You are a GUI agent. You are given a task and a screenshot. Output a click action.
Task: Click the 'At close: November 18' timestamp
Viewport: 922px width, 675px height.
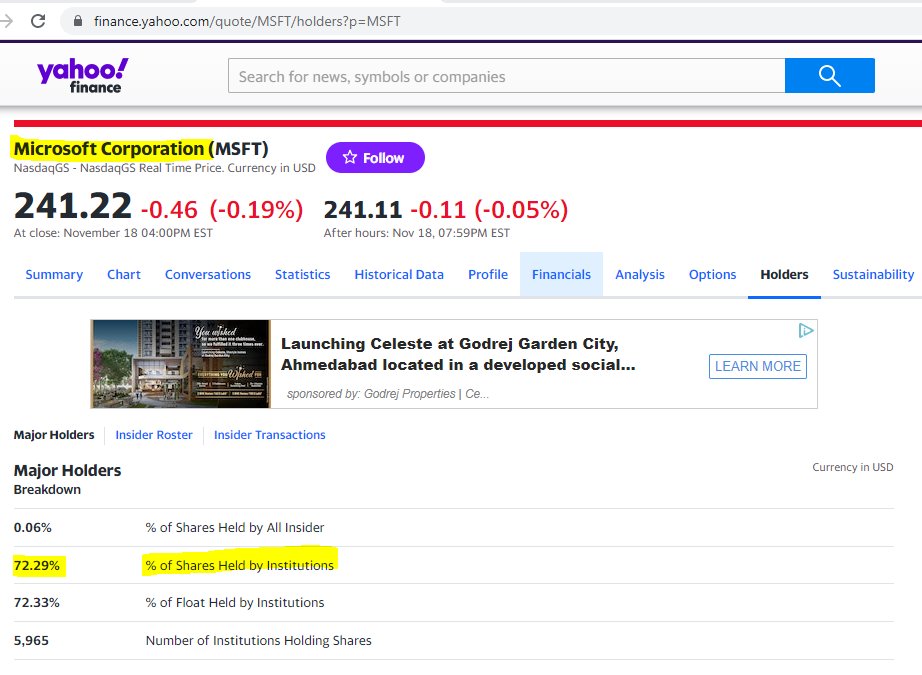click(x=113, y=233)
